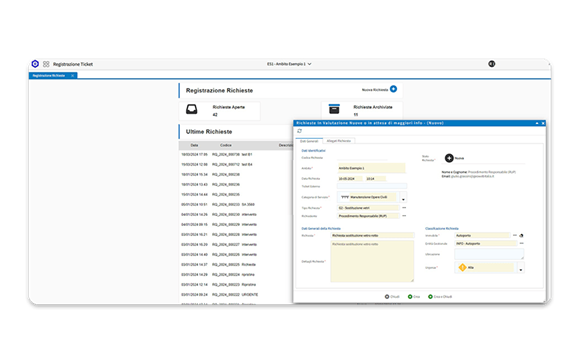Open the request row labeled Richiesta
Image resolution: width=576 pixels, height=362 pixels.
coord(236,264)
